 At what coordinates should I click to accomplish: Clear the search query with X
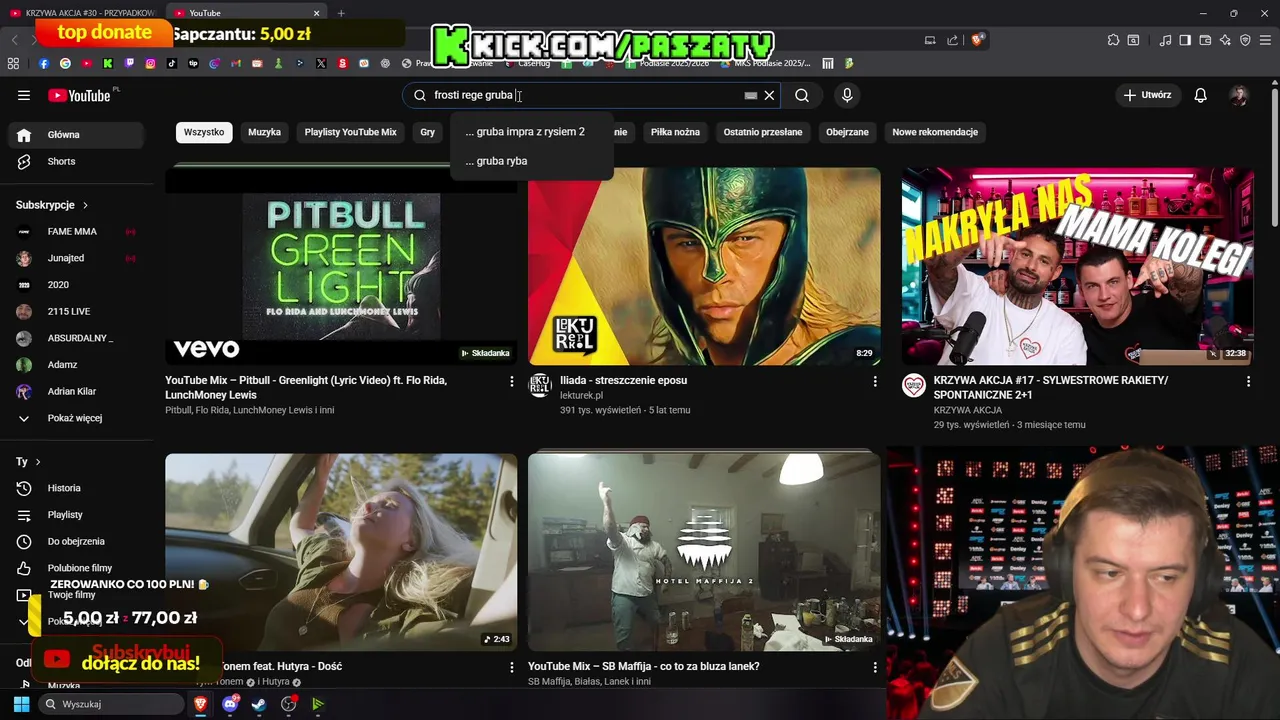point(769,95)
